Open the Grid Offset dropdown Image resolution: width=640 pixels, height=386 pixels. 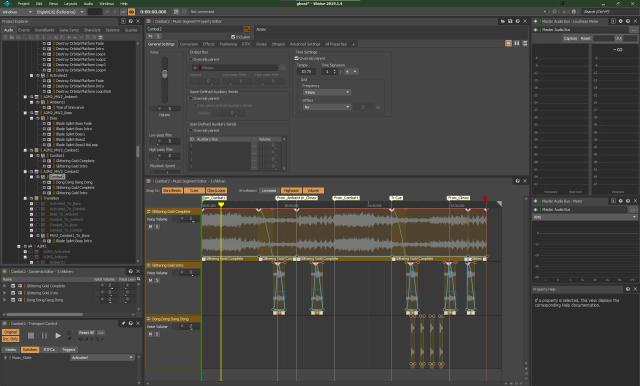tap(327, 107)
